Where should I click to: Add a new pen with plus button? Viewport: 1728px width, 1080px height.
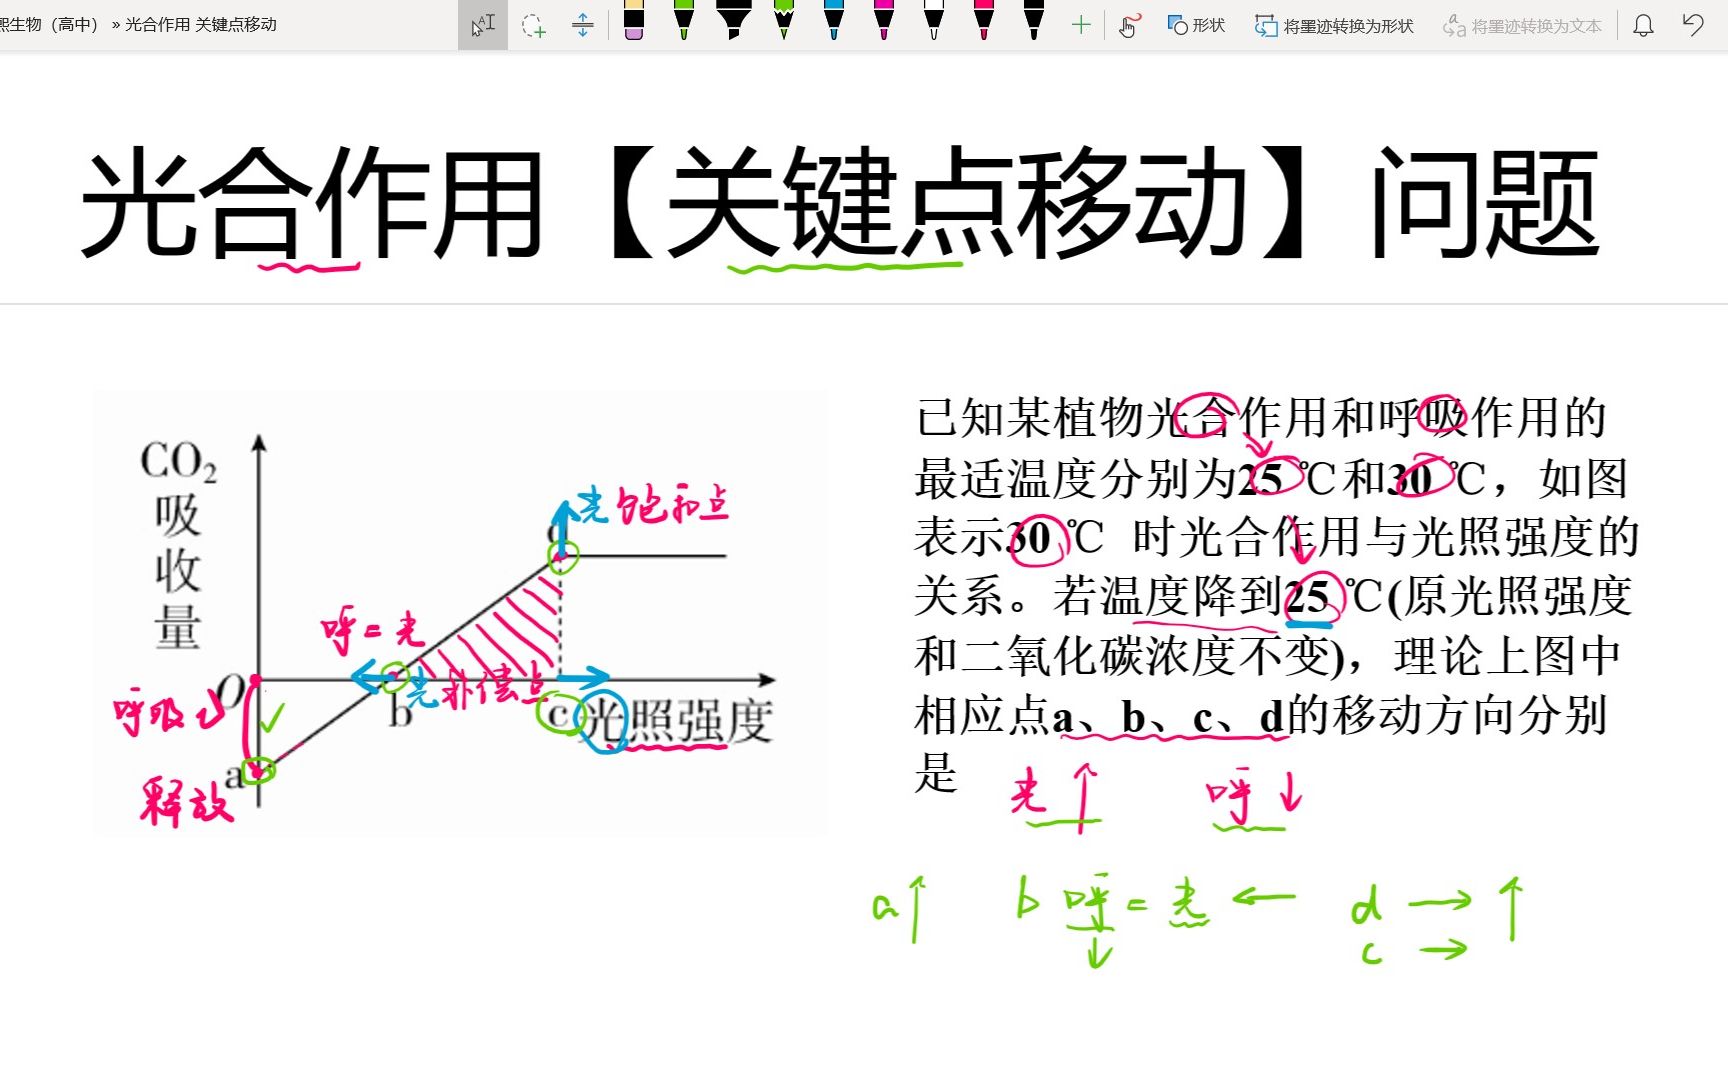1080,25
